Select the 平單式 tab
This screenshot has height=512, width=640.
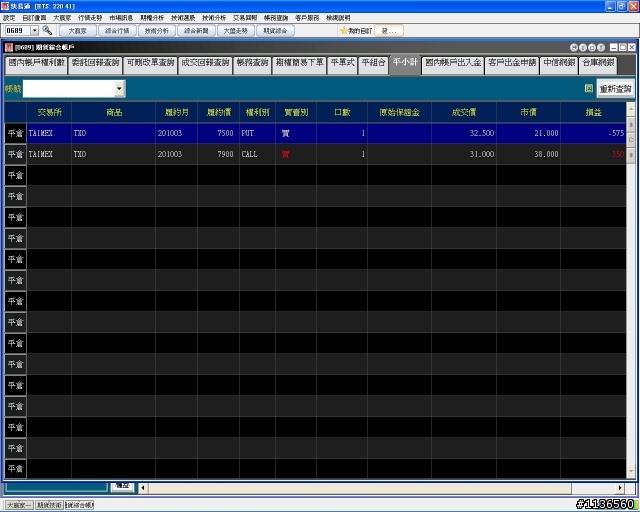342,65
